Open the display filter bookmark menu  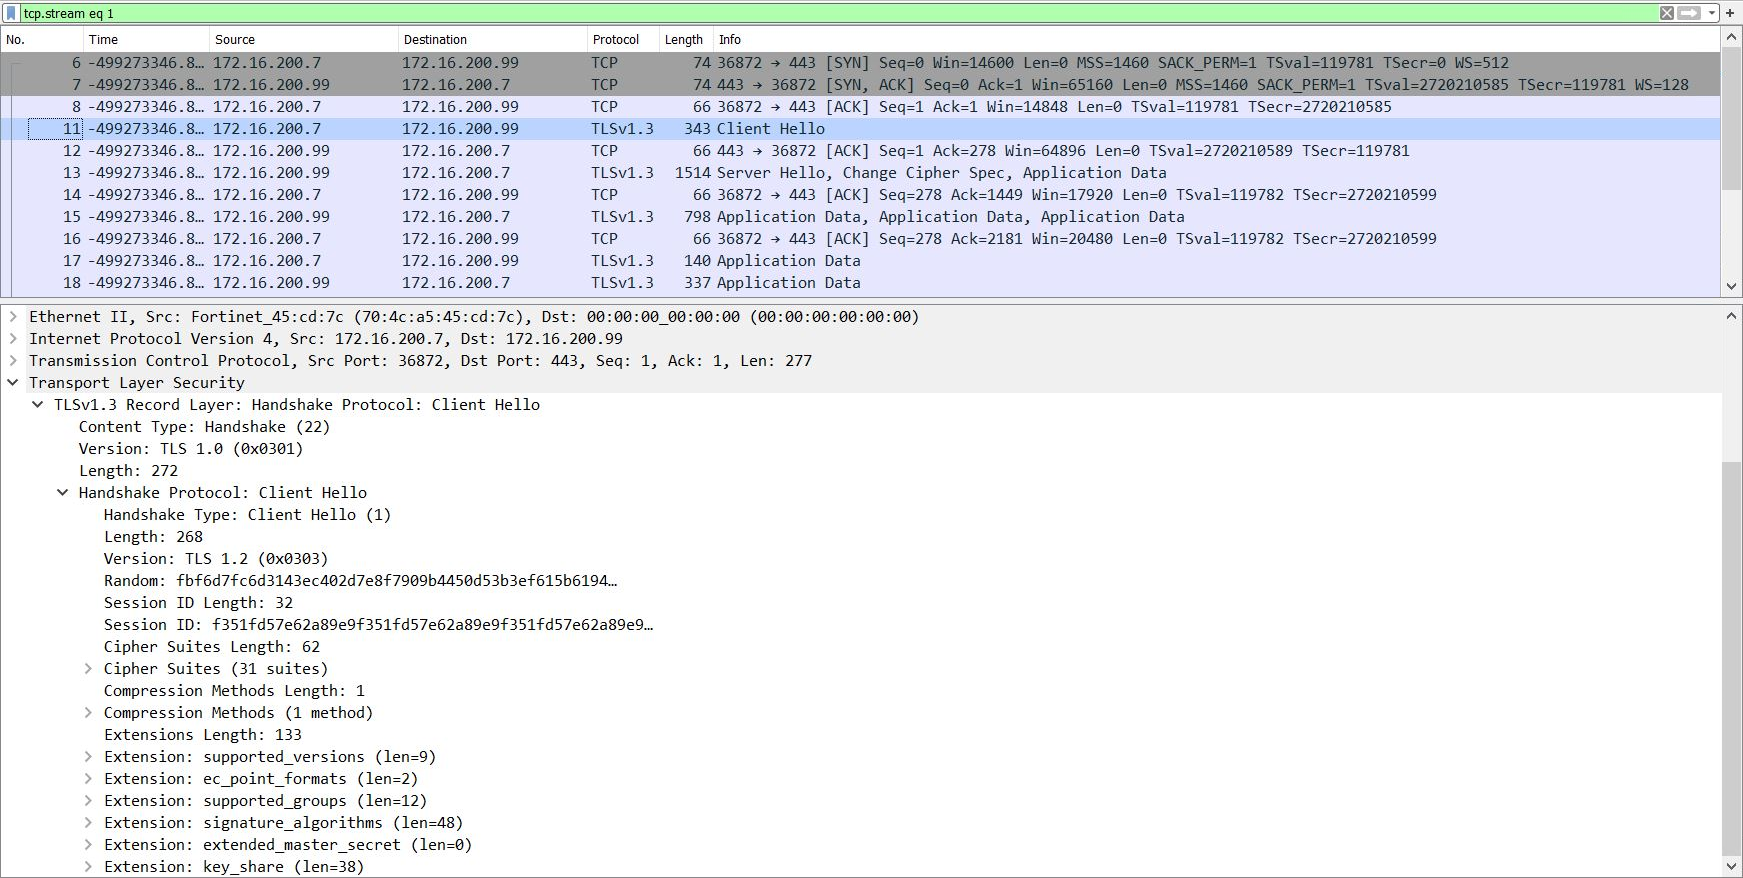tap(11, 13)
